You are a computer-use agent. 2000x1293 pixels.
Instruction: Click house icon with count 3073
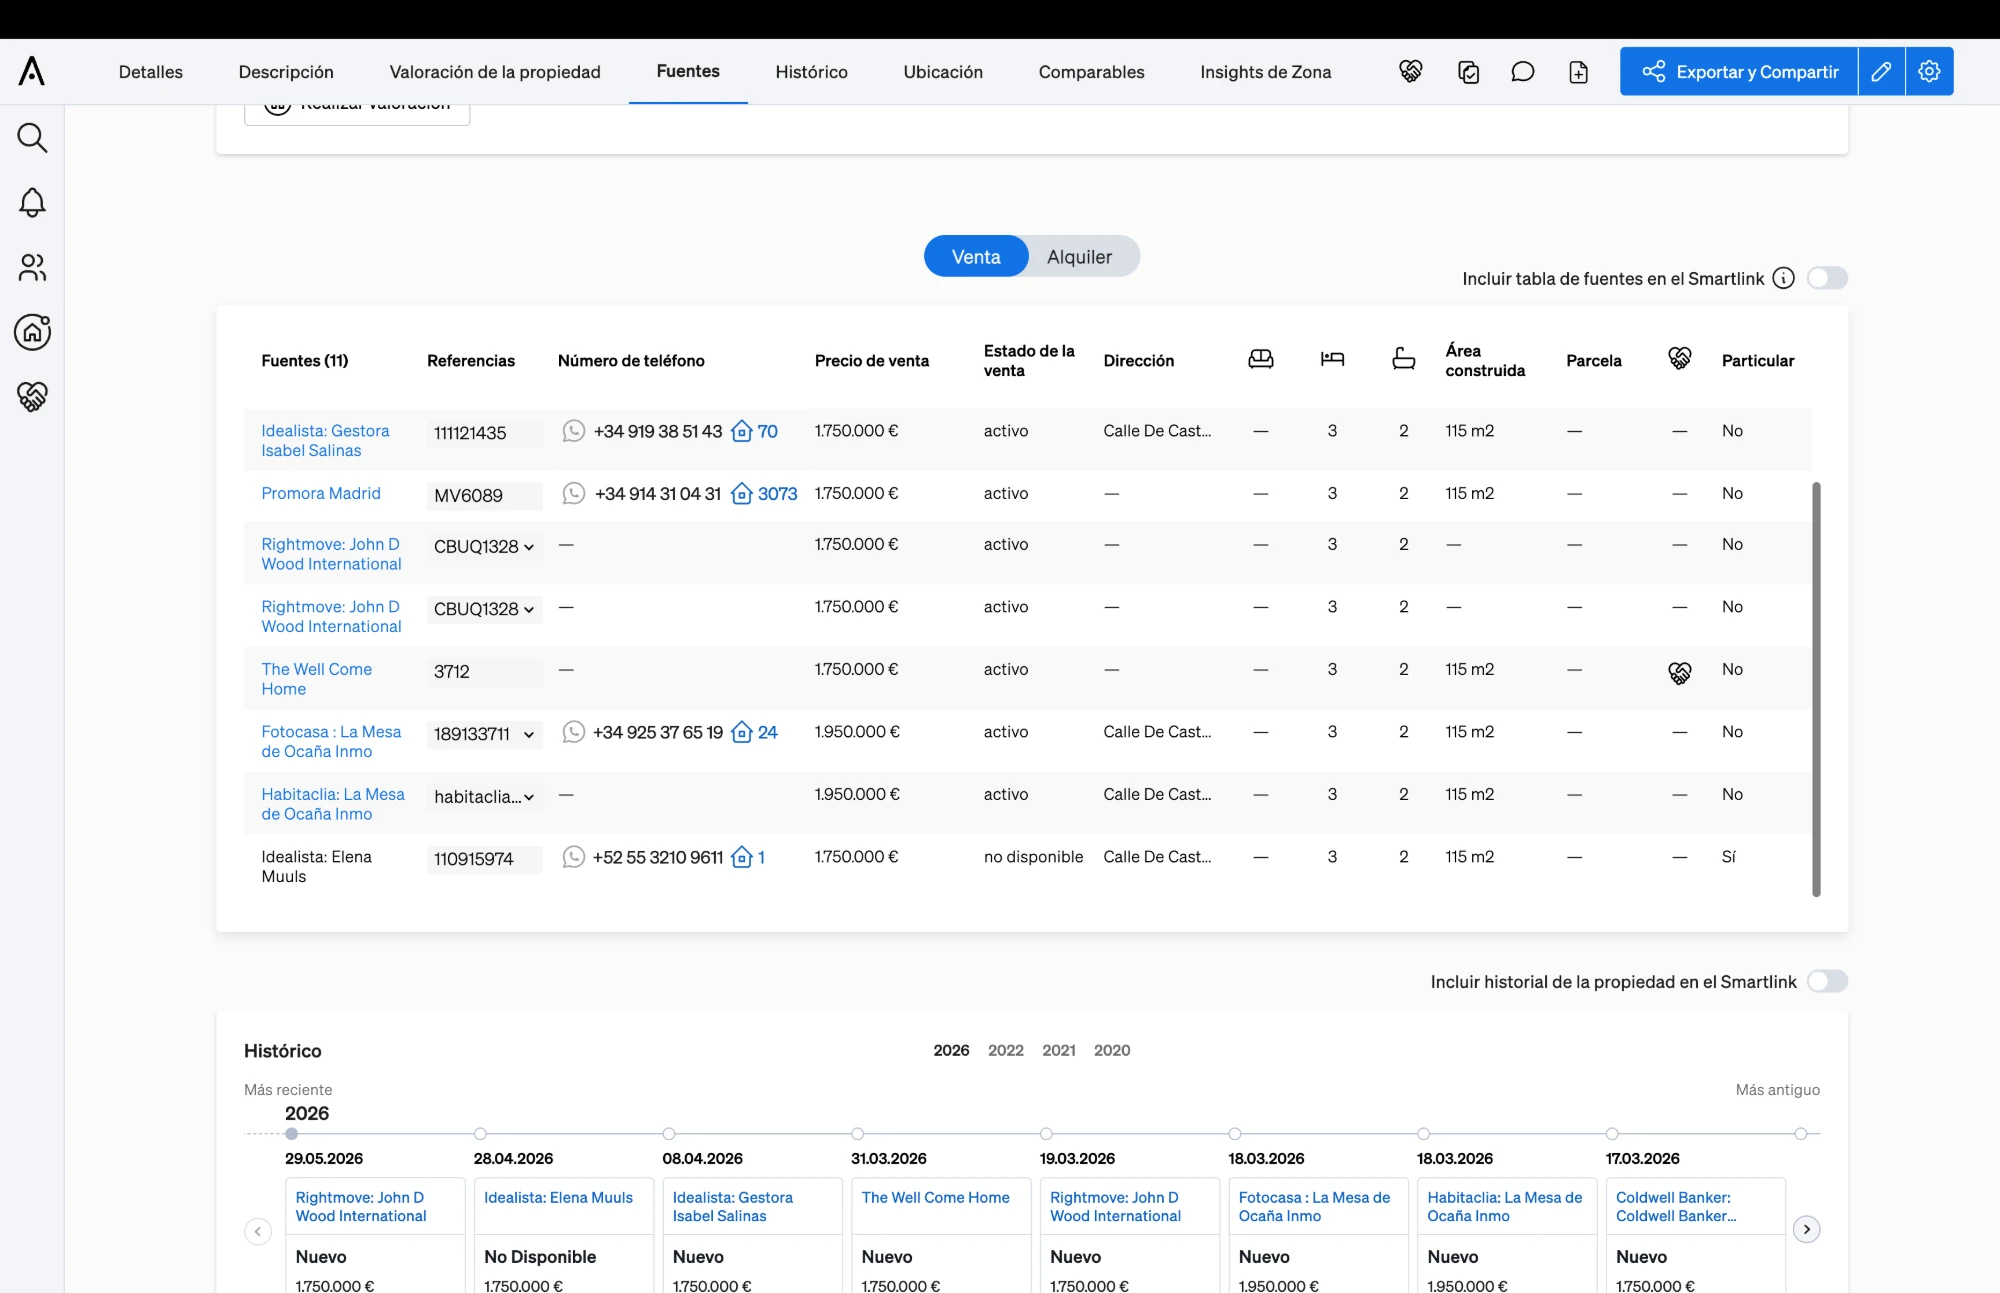point(741,493)
